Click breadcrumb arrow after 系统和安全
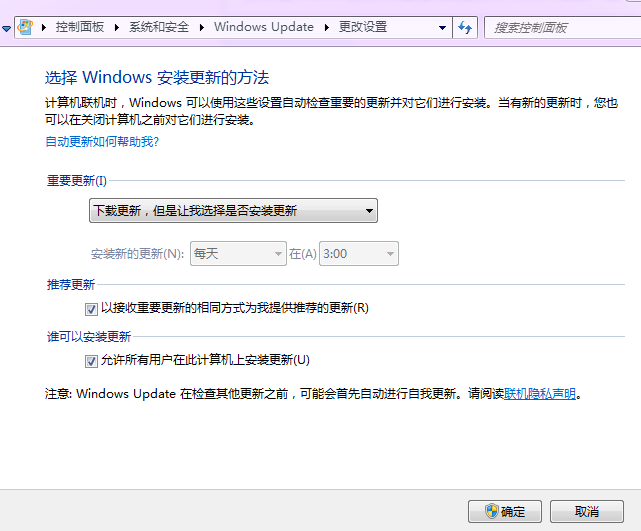The image size is (641, 531). click(x=205, y=27)
